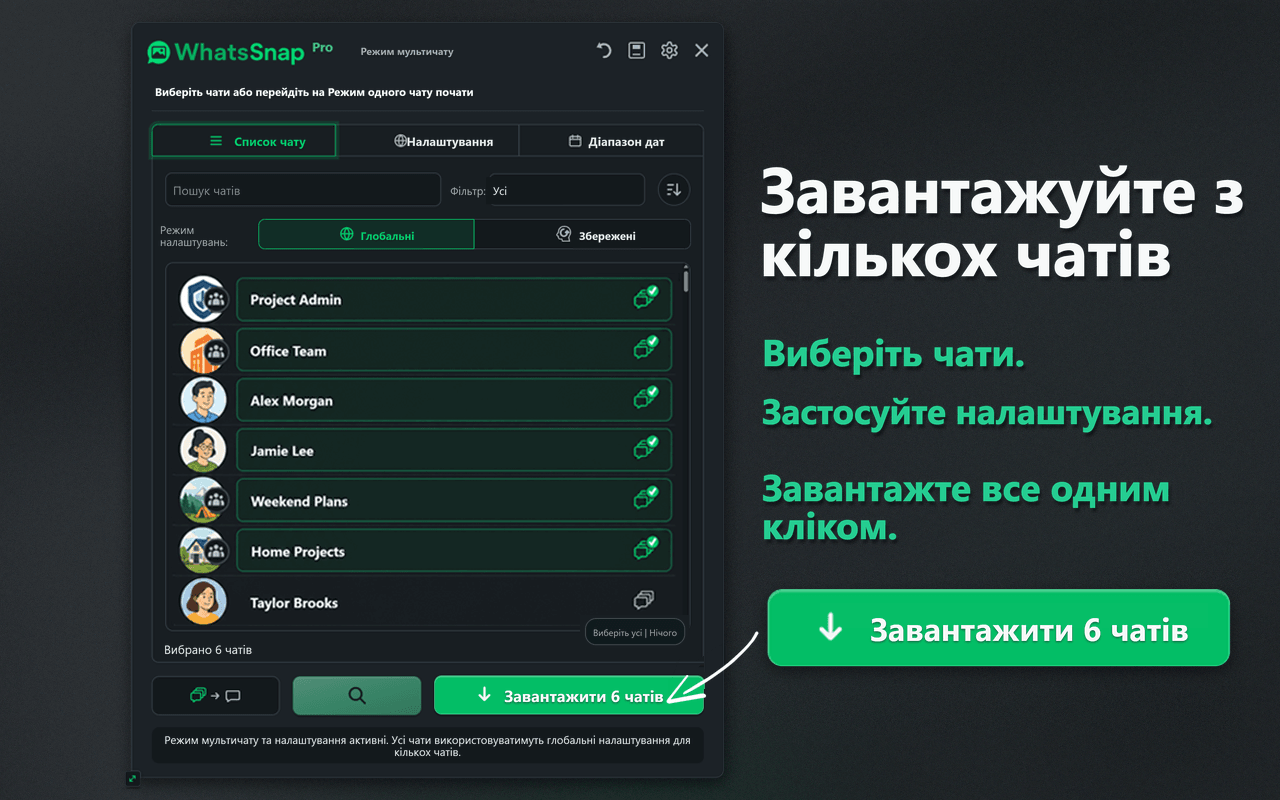The image size is (1280, 800).
Task: Open the Фільтр Усі dropdown
Action: pos(566,190)
